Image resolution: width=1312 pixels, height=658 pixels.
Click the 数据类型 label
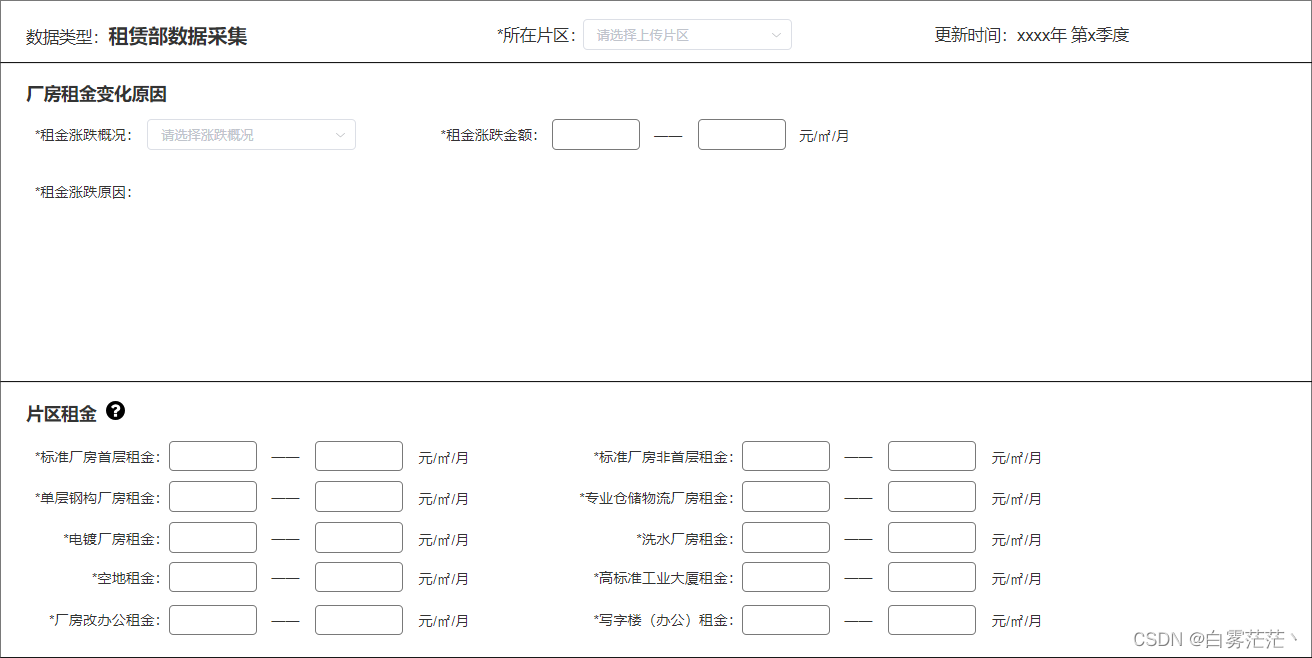(x=62, y=37)
